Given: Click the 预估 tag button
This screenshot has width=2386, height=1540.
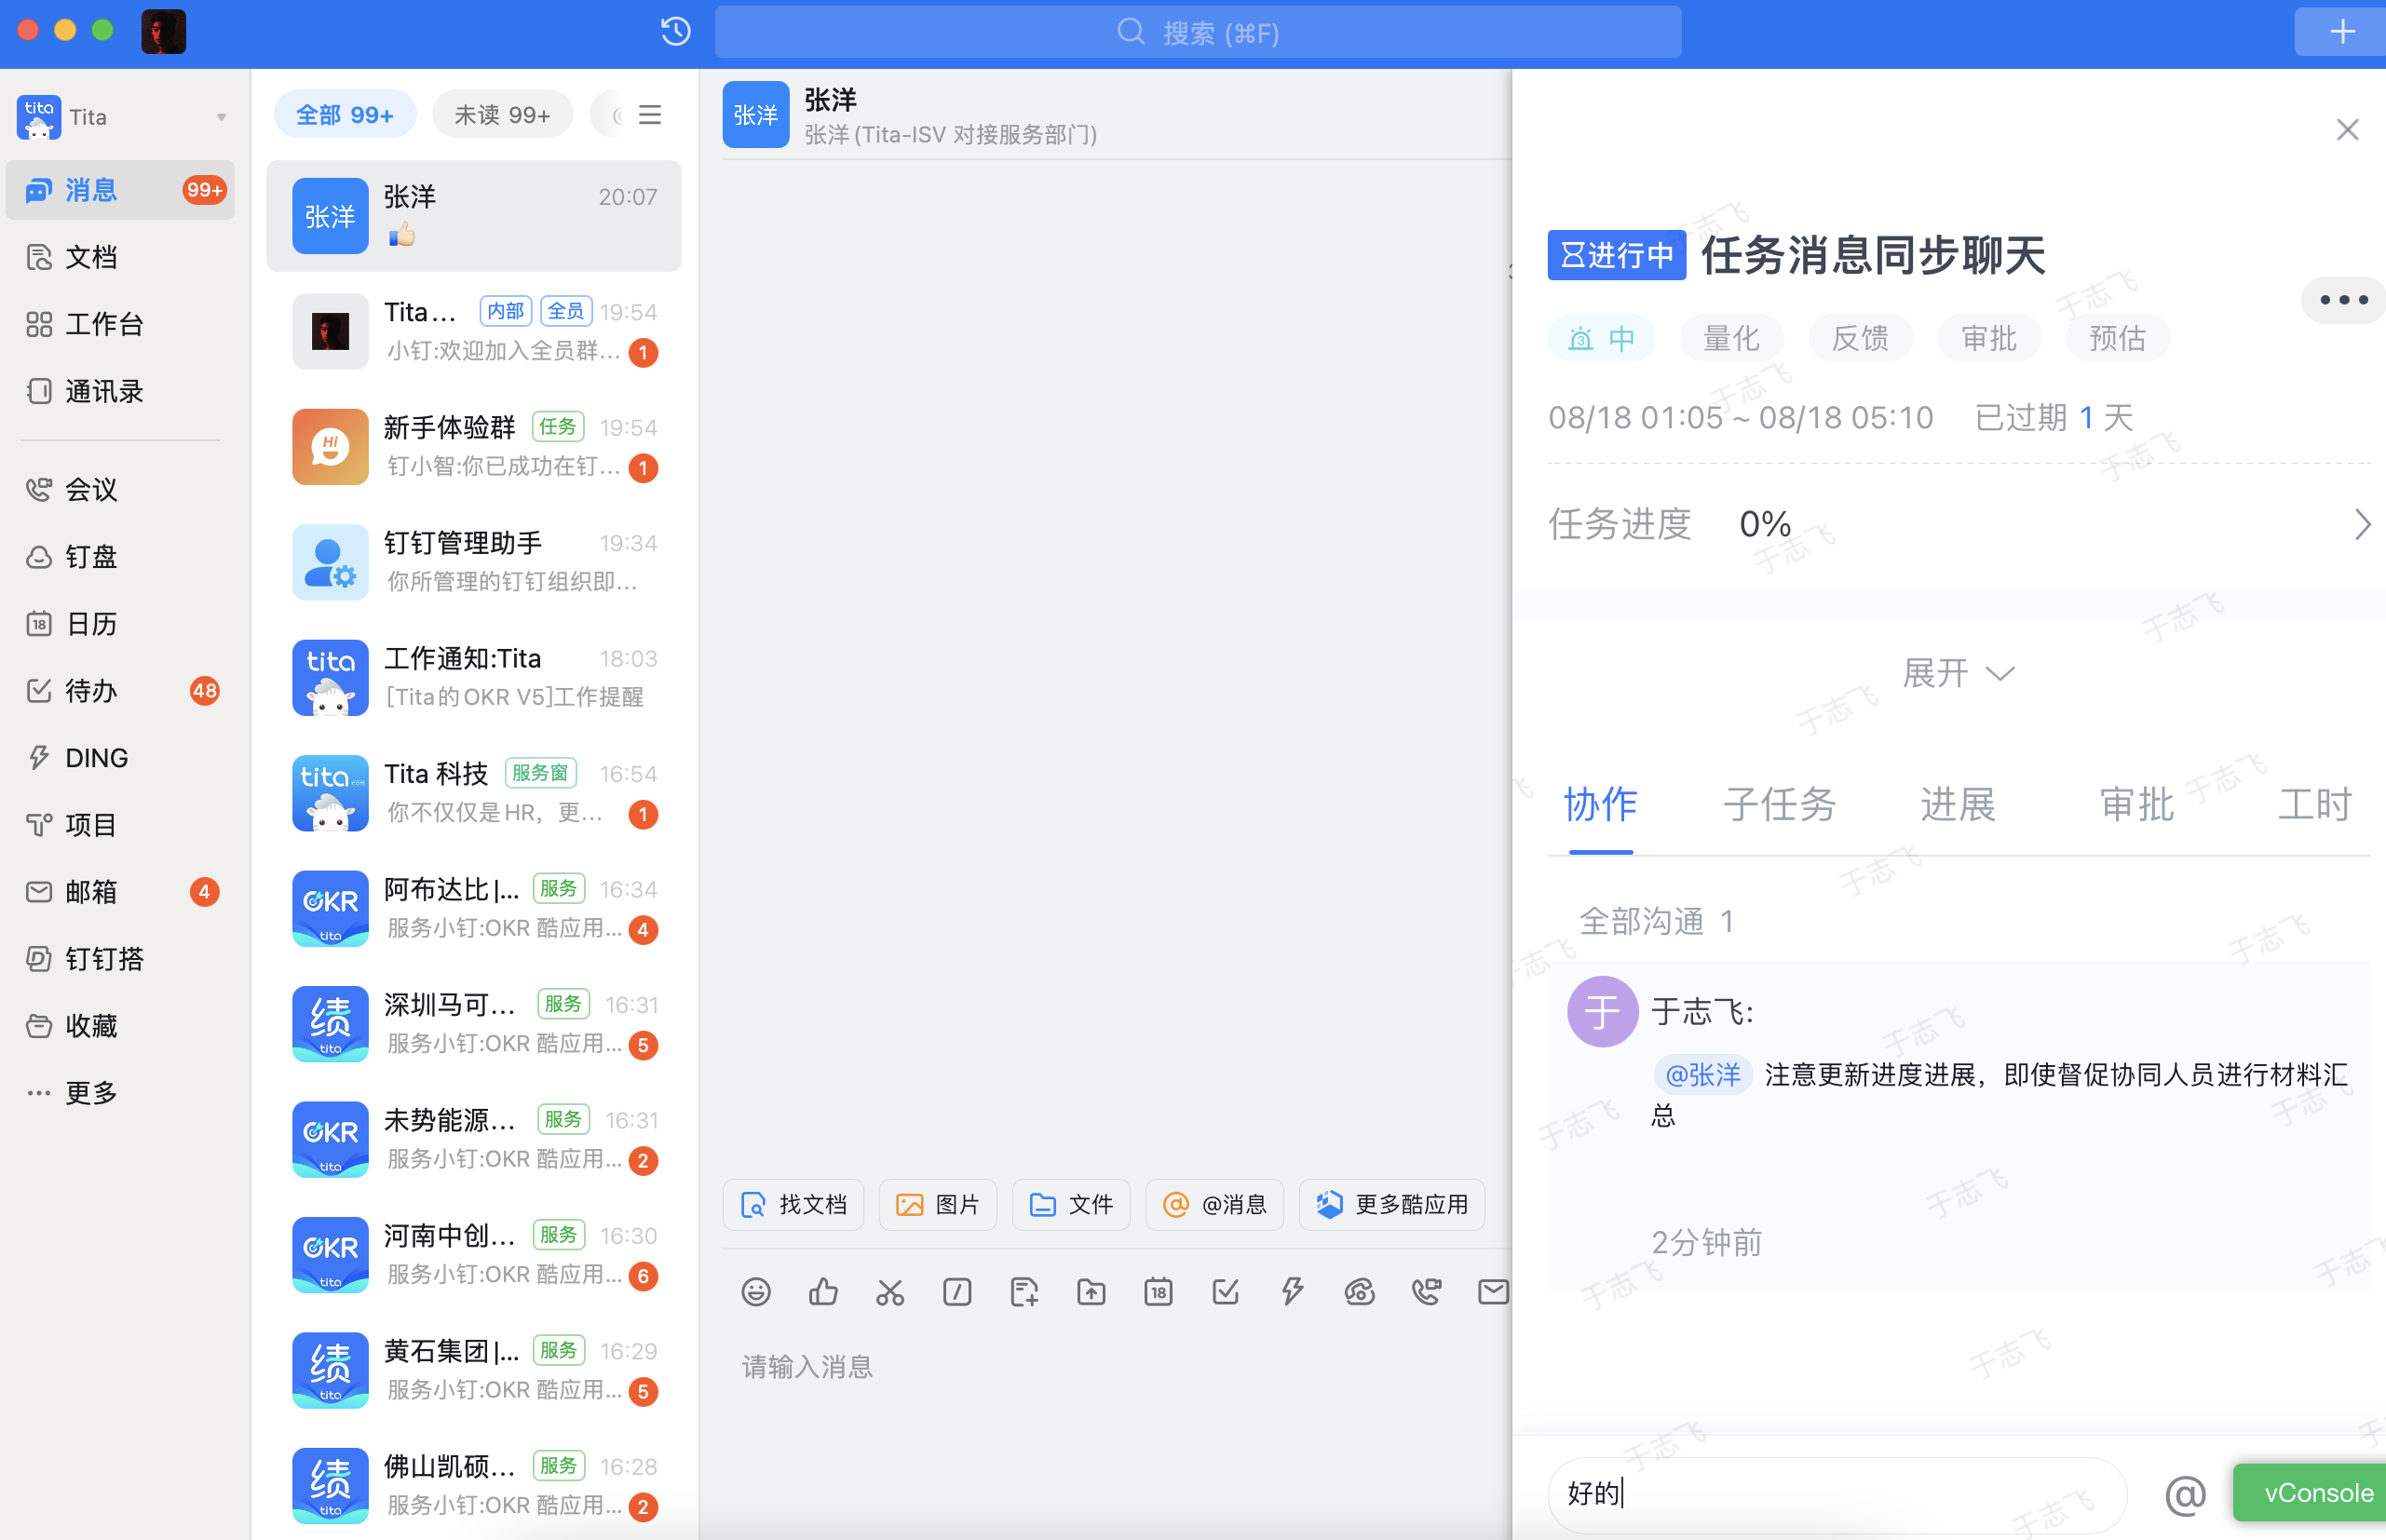Looking at the screenshot, I should pyautogui.click(x=2117, y=338).
